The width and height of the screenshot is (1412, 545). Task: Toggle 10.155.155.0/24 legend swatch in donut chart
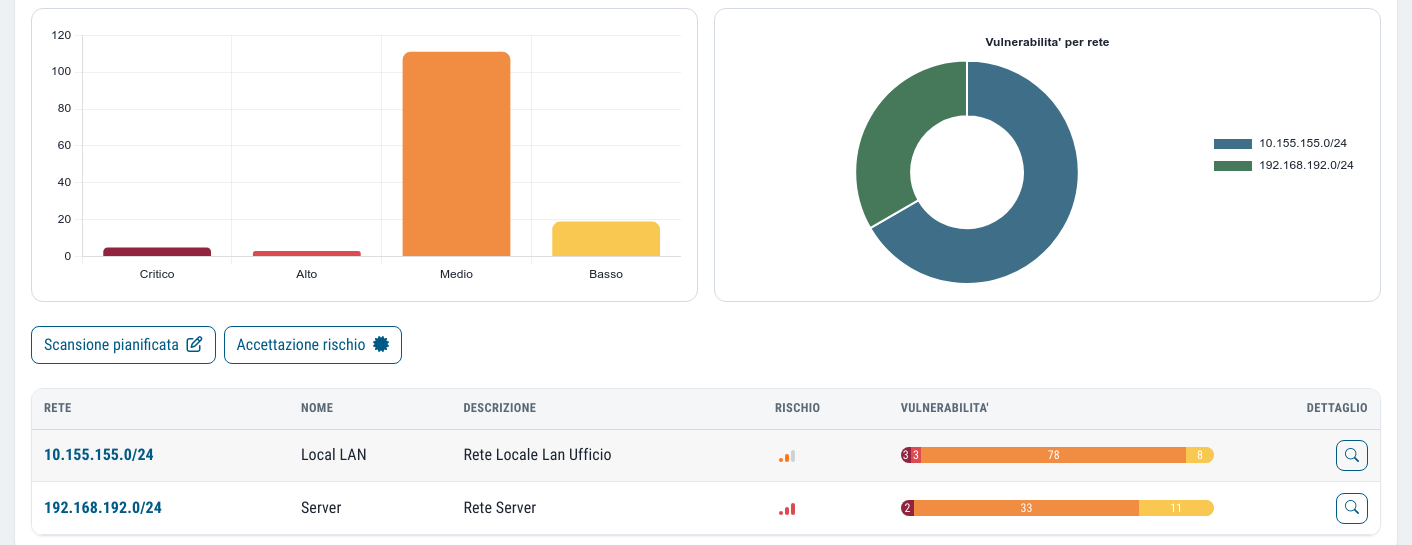[x=1232, y=143]
